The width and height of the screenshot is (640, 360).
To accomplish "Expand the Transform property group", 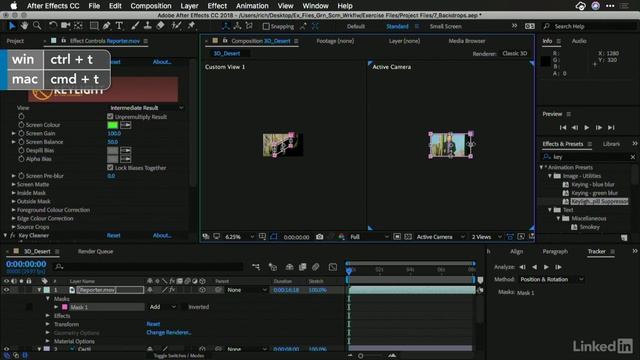I will pos(48,324).
